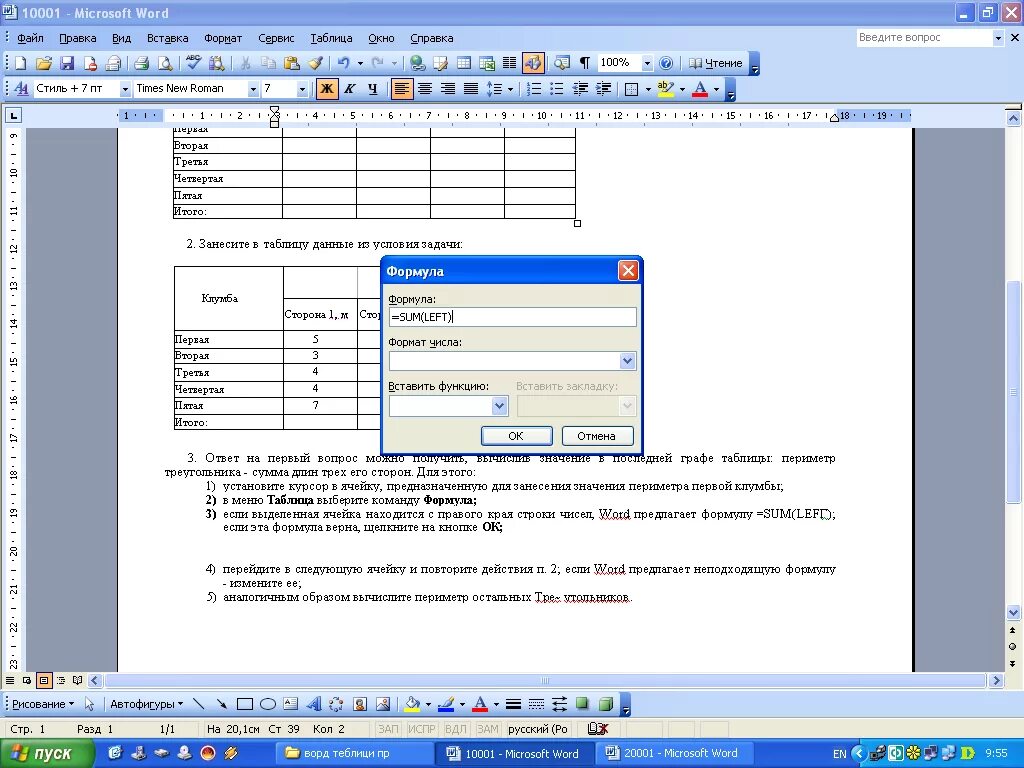Select the Rectangle drawing tool

[245, 704]
